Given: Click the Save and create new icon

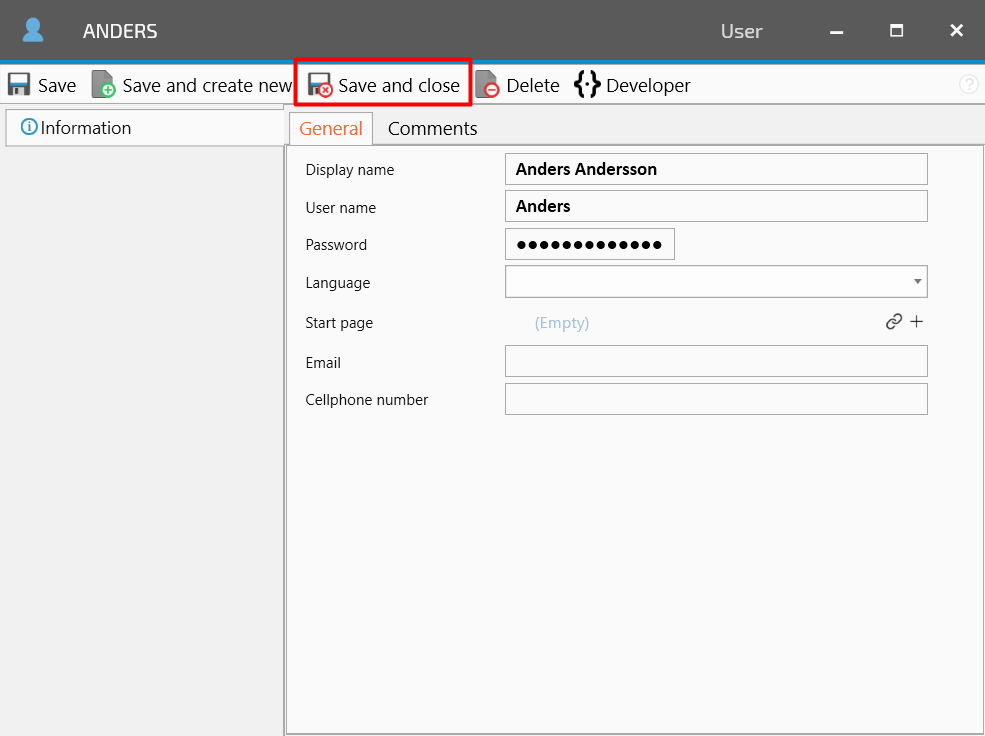Looking at the screenshot, I should tap(104, 85).
